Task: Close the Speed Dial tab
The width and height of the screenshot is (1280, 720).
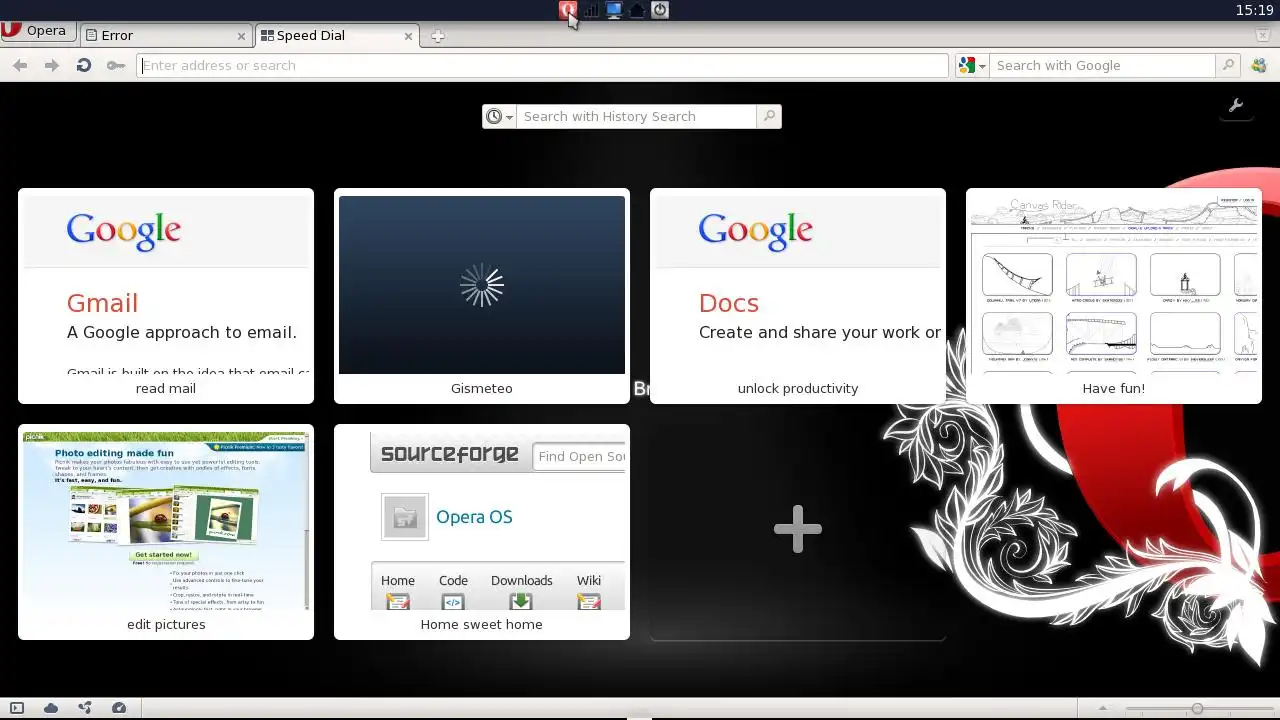Action: 408,36
